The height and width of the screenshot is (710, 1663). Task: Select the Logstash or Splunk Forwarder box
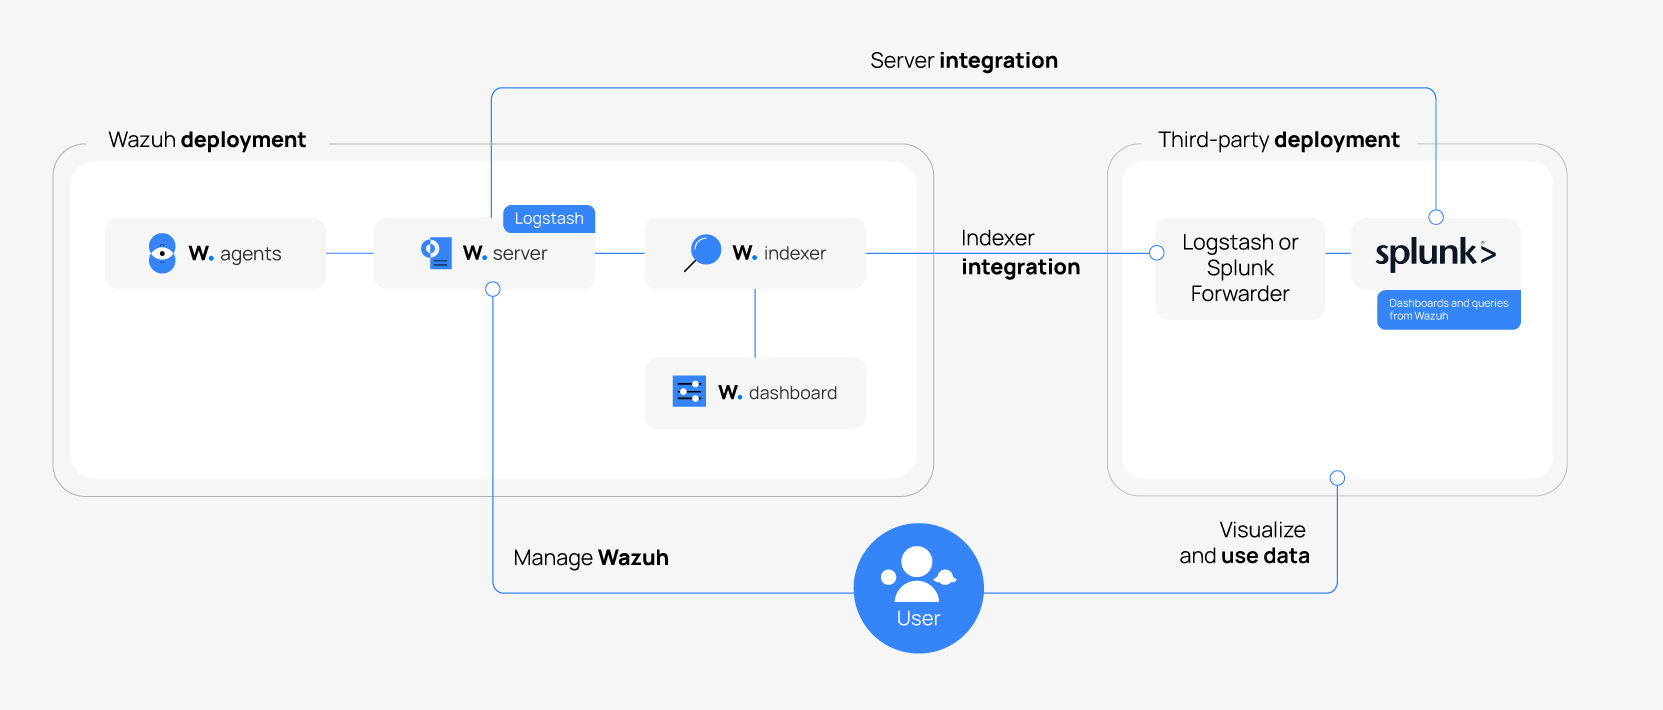1240,268
